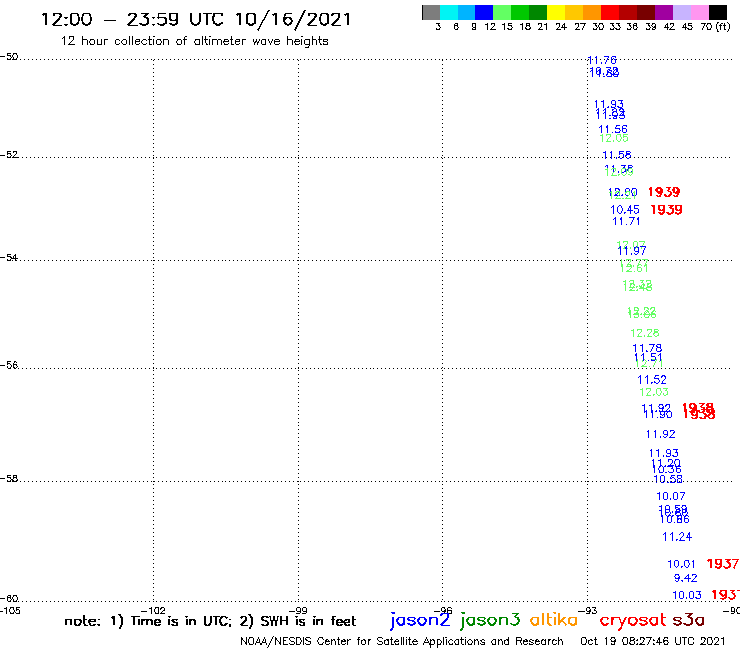740x650 pixels.
Task: Click the latitude axis label -56
Action: (x=9, y=365)
